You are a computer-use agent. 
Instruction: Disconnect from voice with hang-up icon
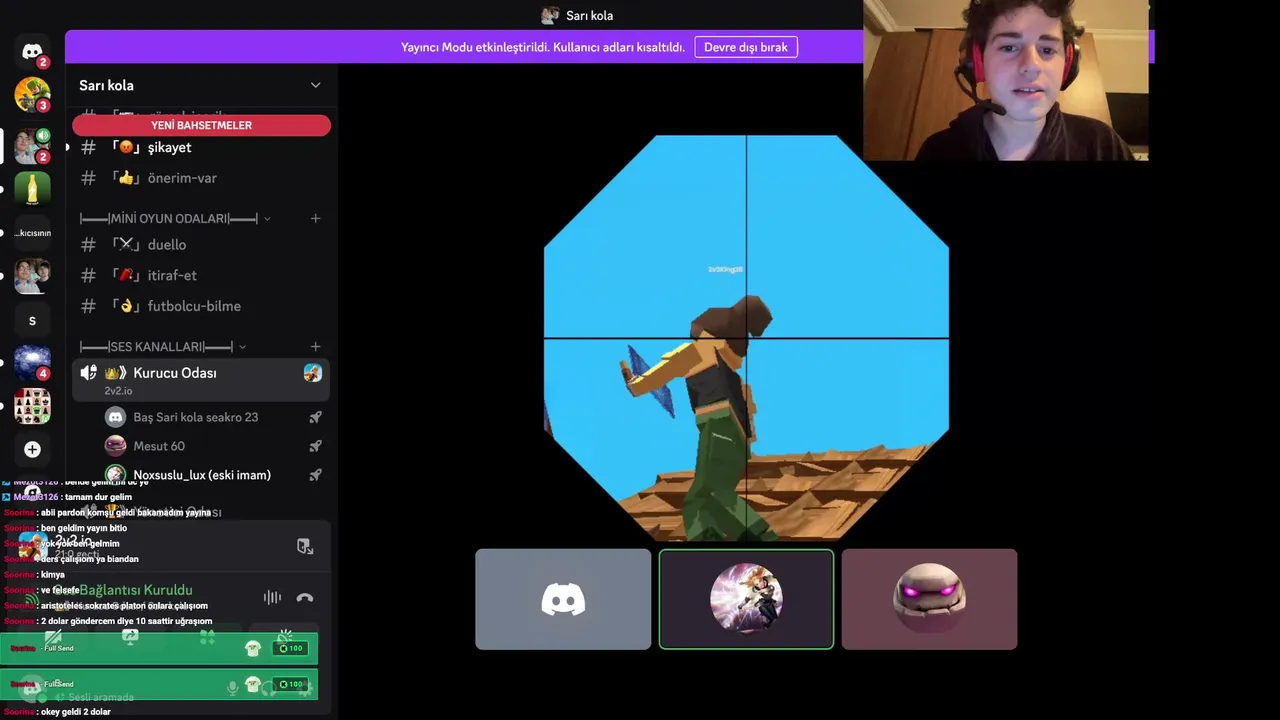coord(305,598)
